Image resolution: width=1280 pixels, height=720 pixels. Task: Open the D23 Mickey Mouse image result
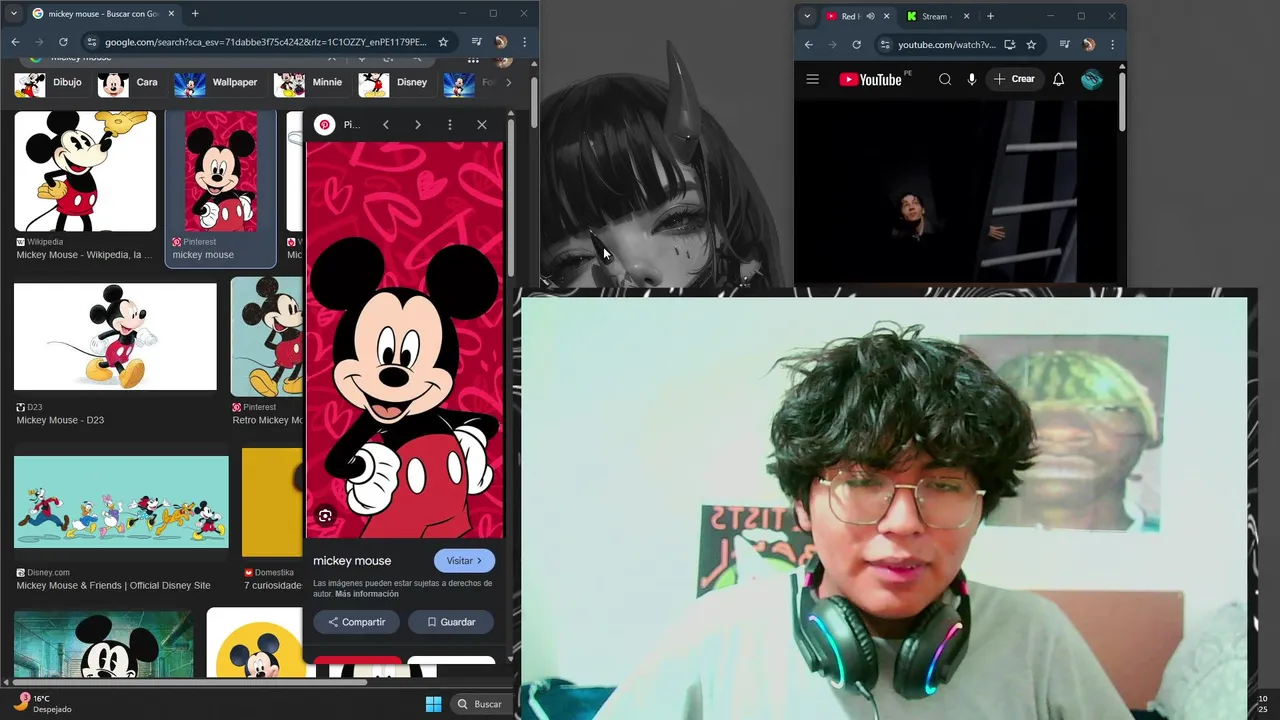click(115, 336)
